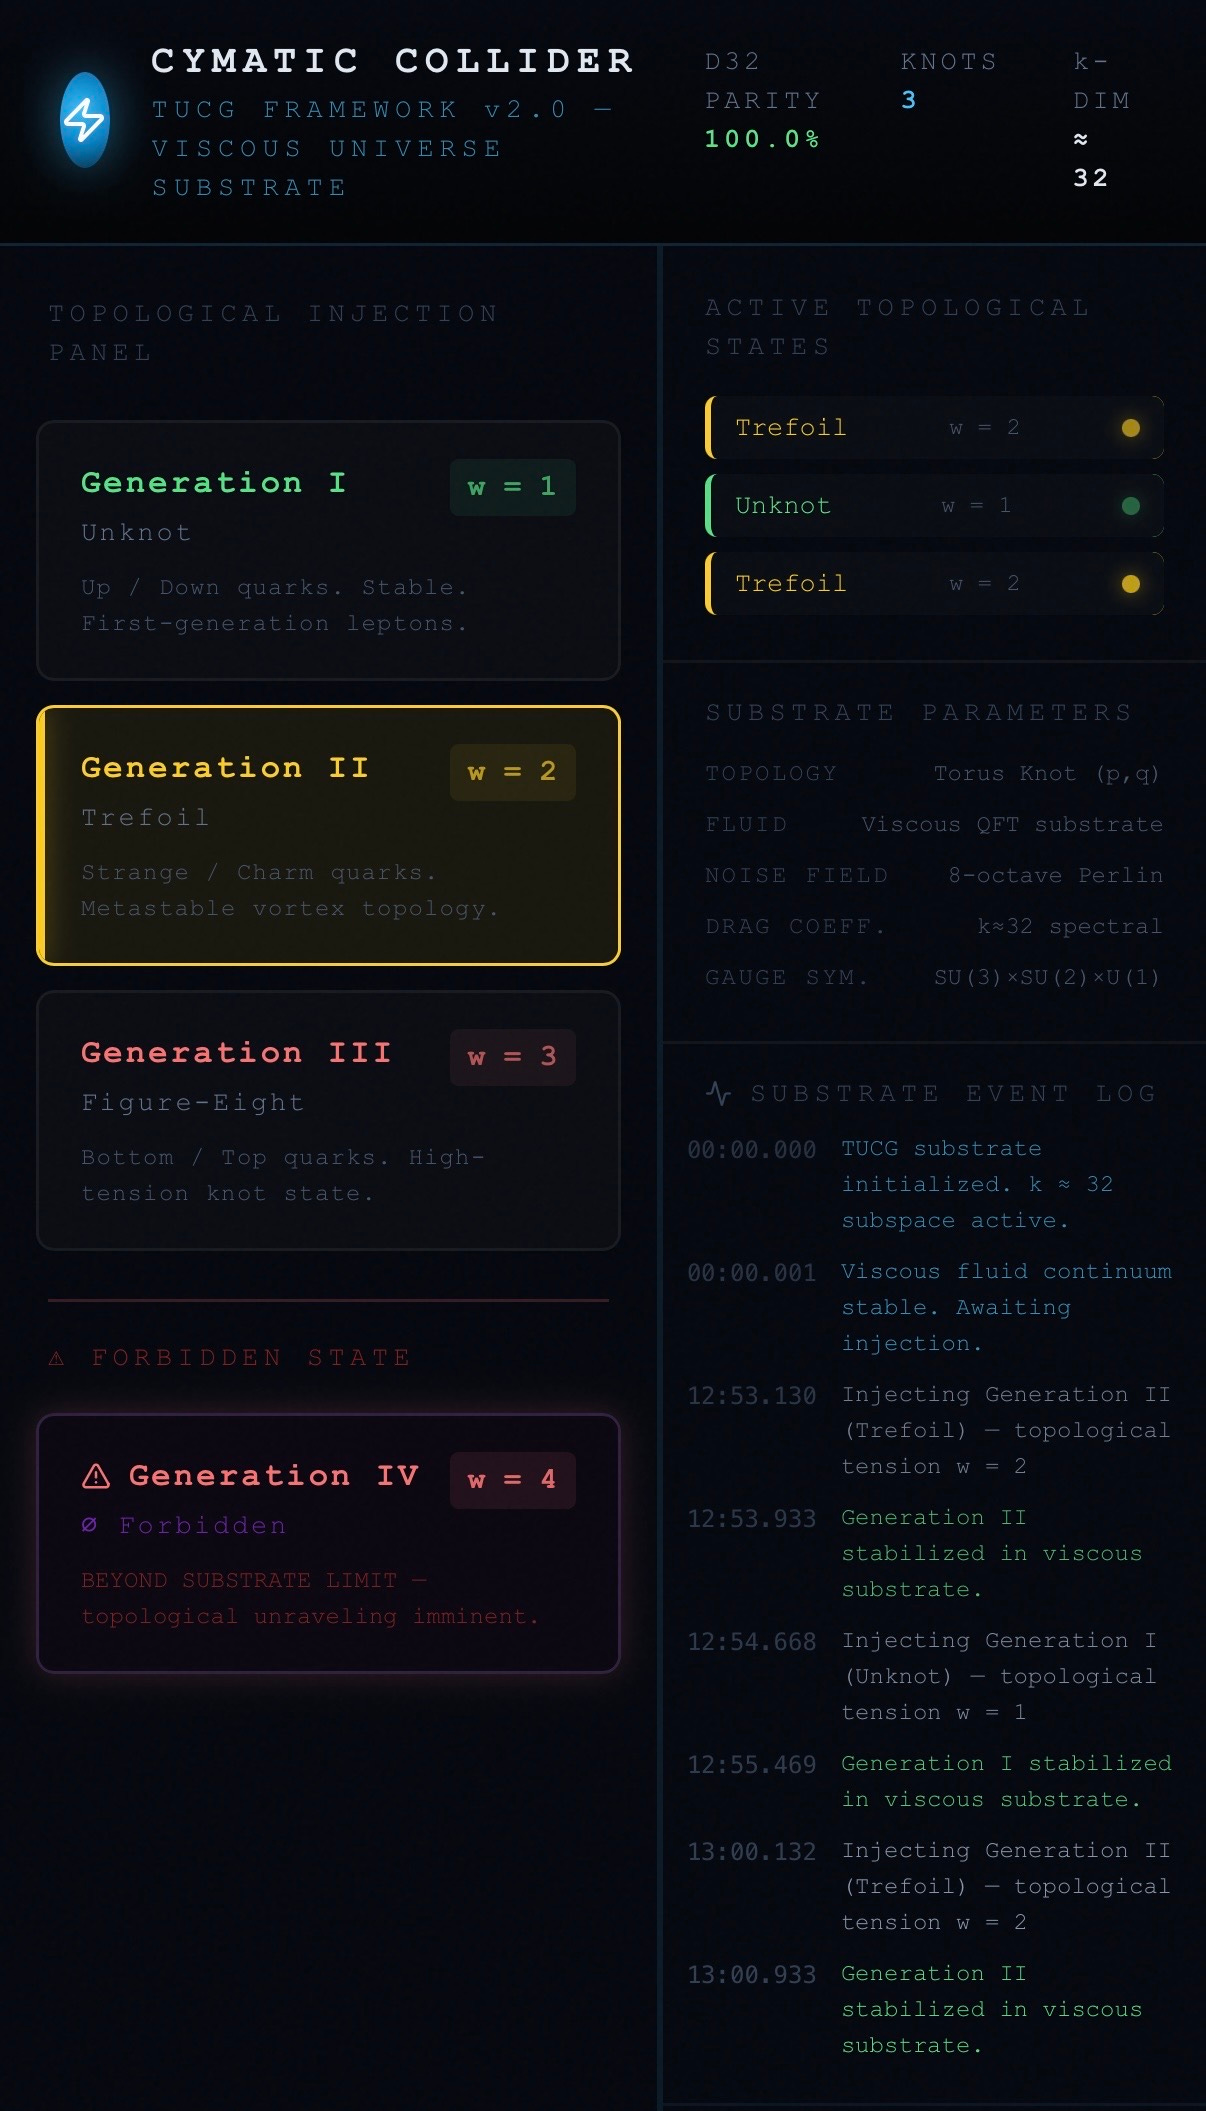Click the red w = 3 badge

(512, 1057)
